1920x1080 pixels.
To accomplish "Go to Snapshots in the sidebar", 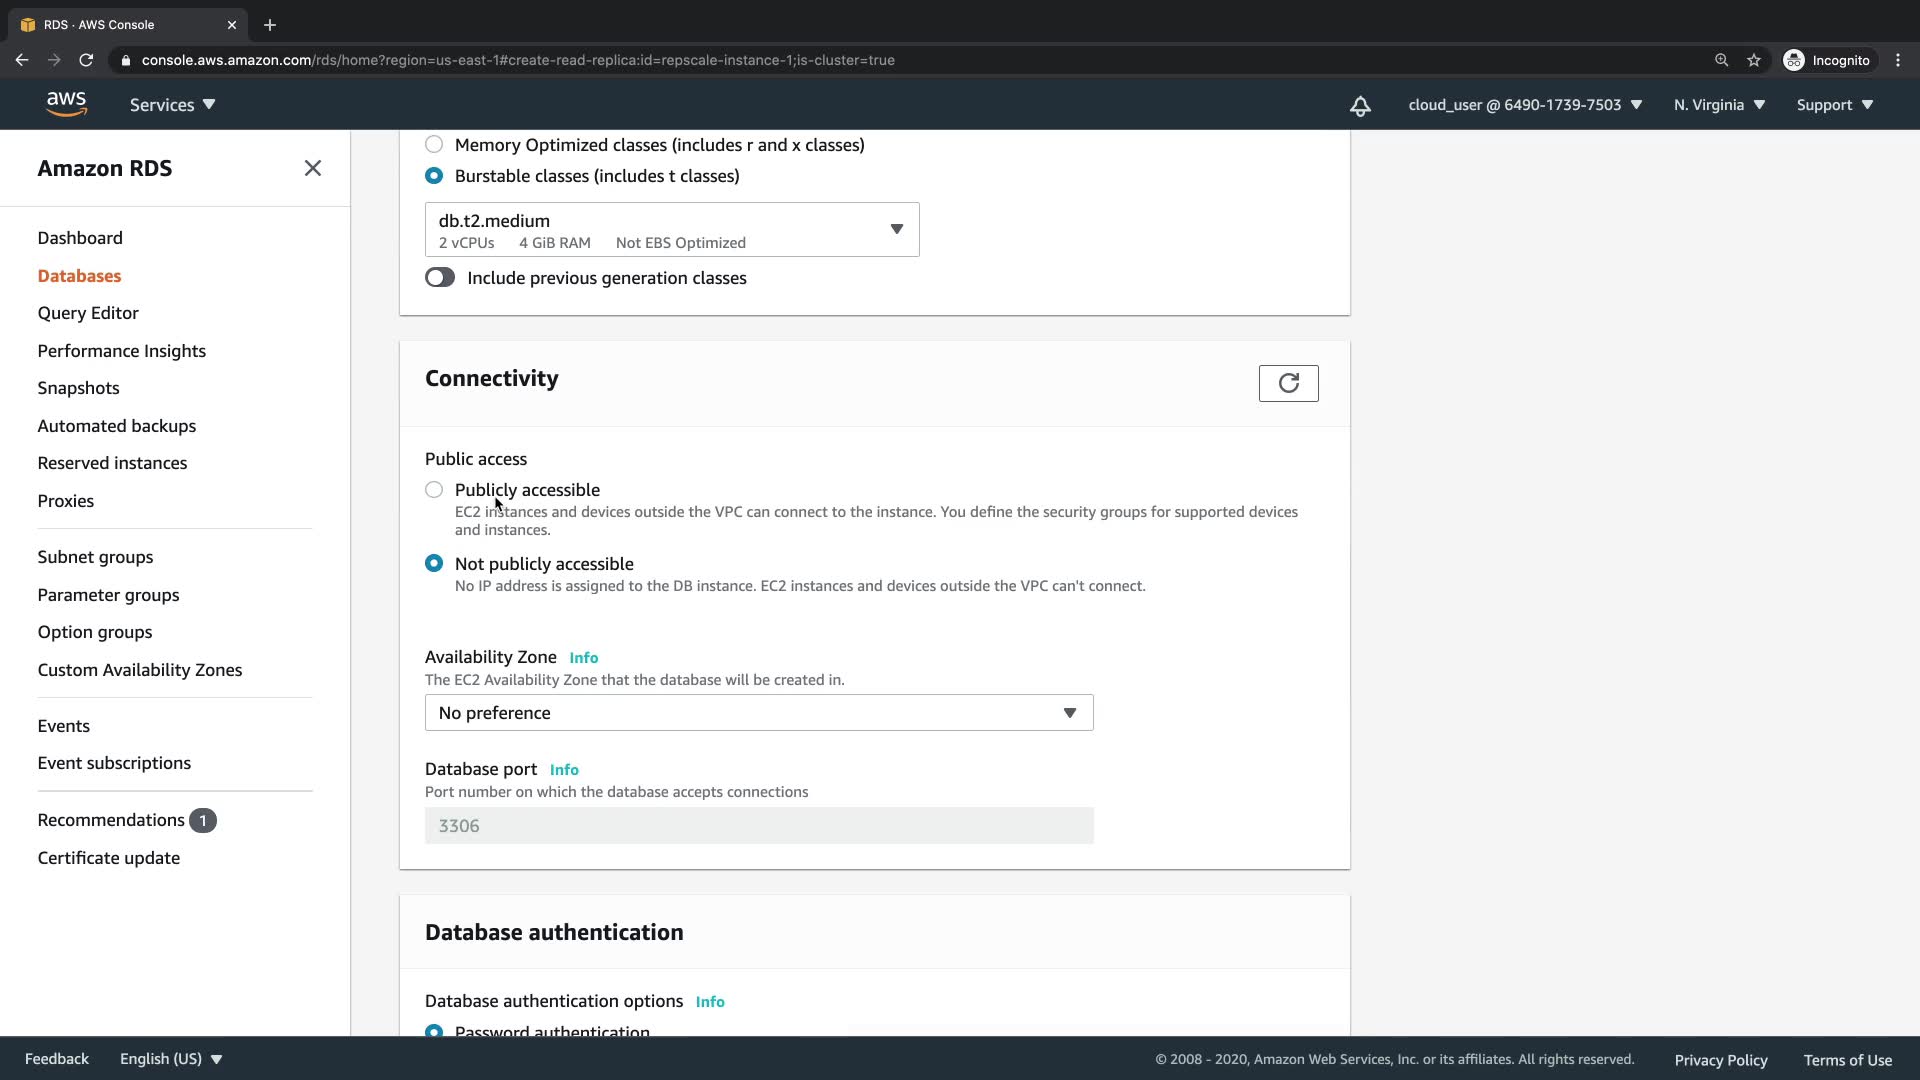I will point(78,388).
